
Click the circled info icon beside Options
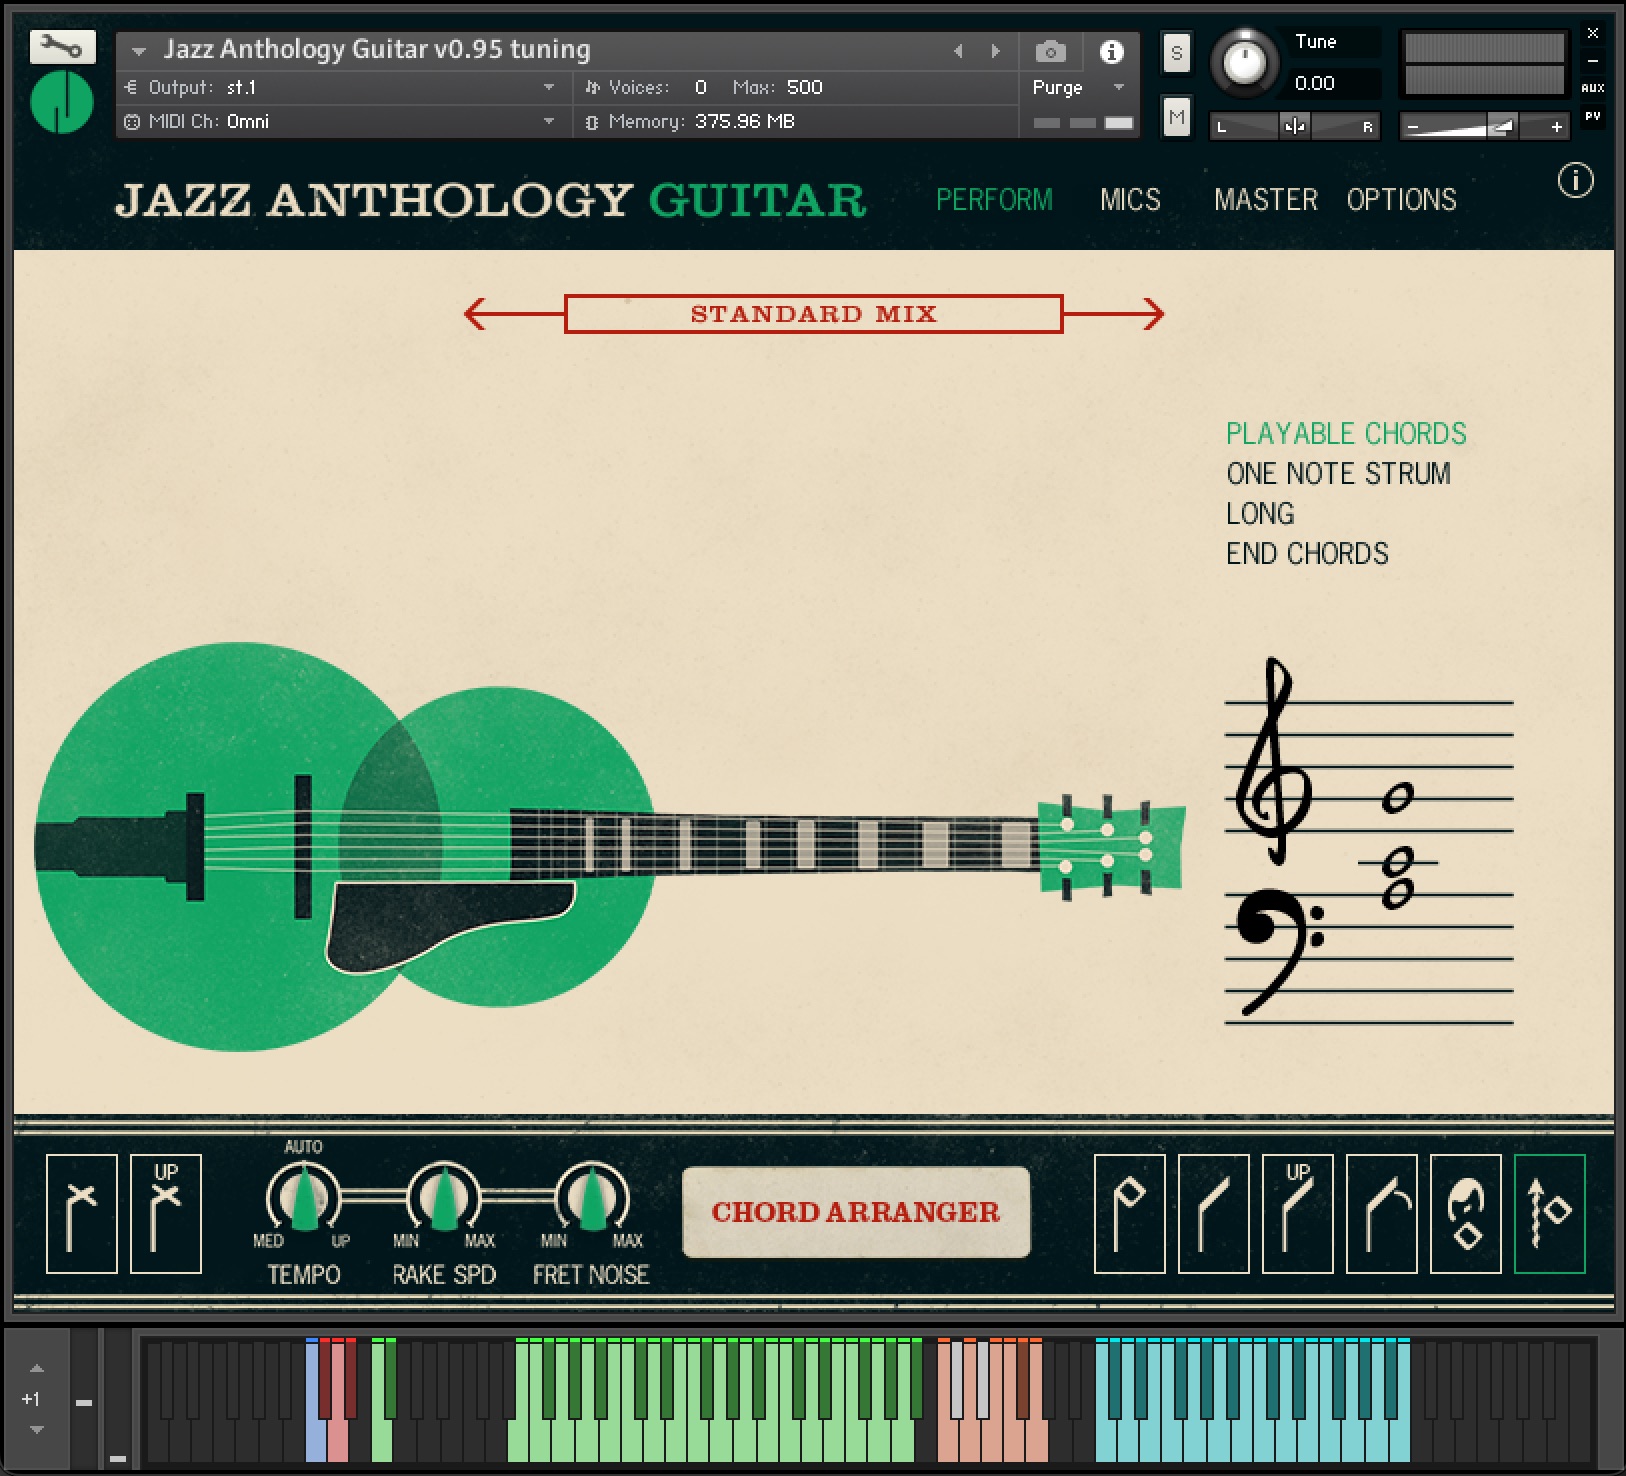tap(1575, 181)
